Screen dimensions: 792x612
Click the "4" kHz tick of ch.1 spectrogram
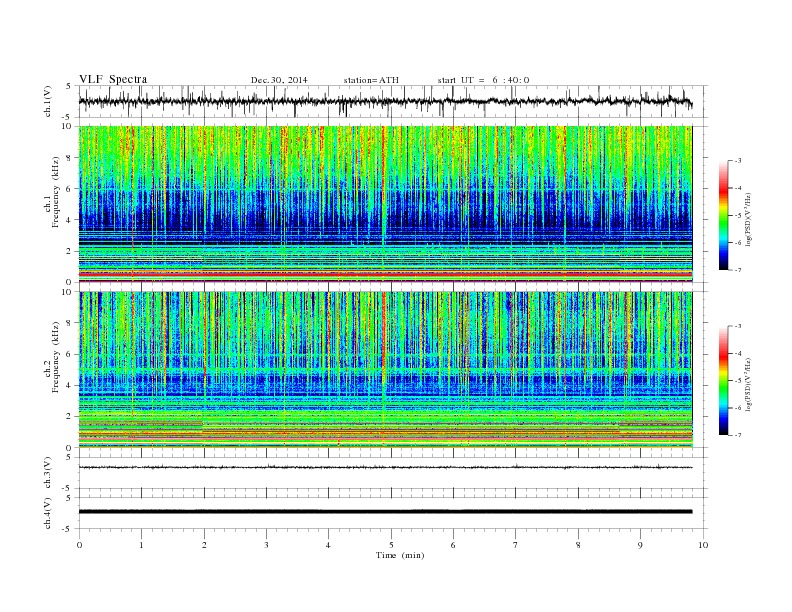point(70,220)
